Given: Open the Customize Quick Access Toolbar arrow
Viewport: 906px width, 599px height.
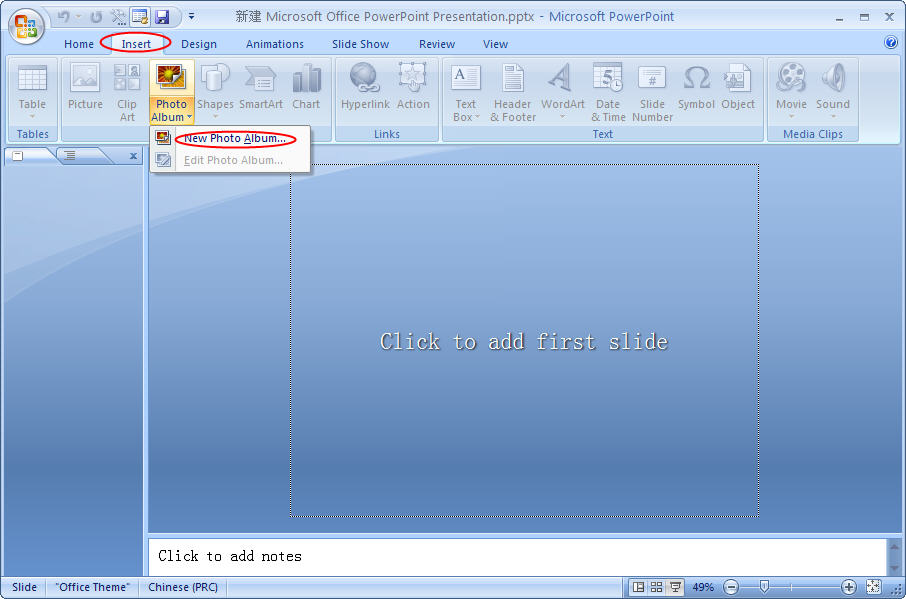Looking at the screenshot, I should click(x=191, y=17).
